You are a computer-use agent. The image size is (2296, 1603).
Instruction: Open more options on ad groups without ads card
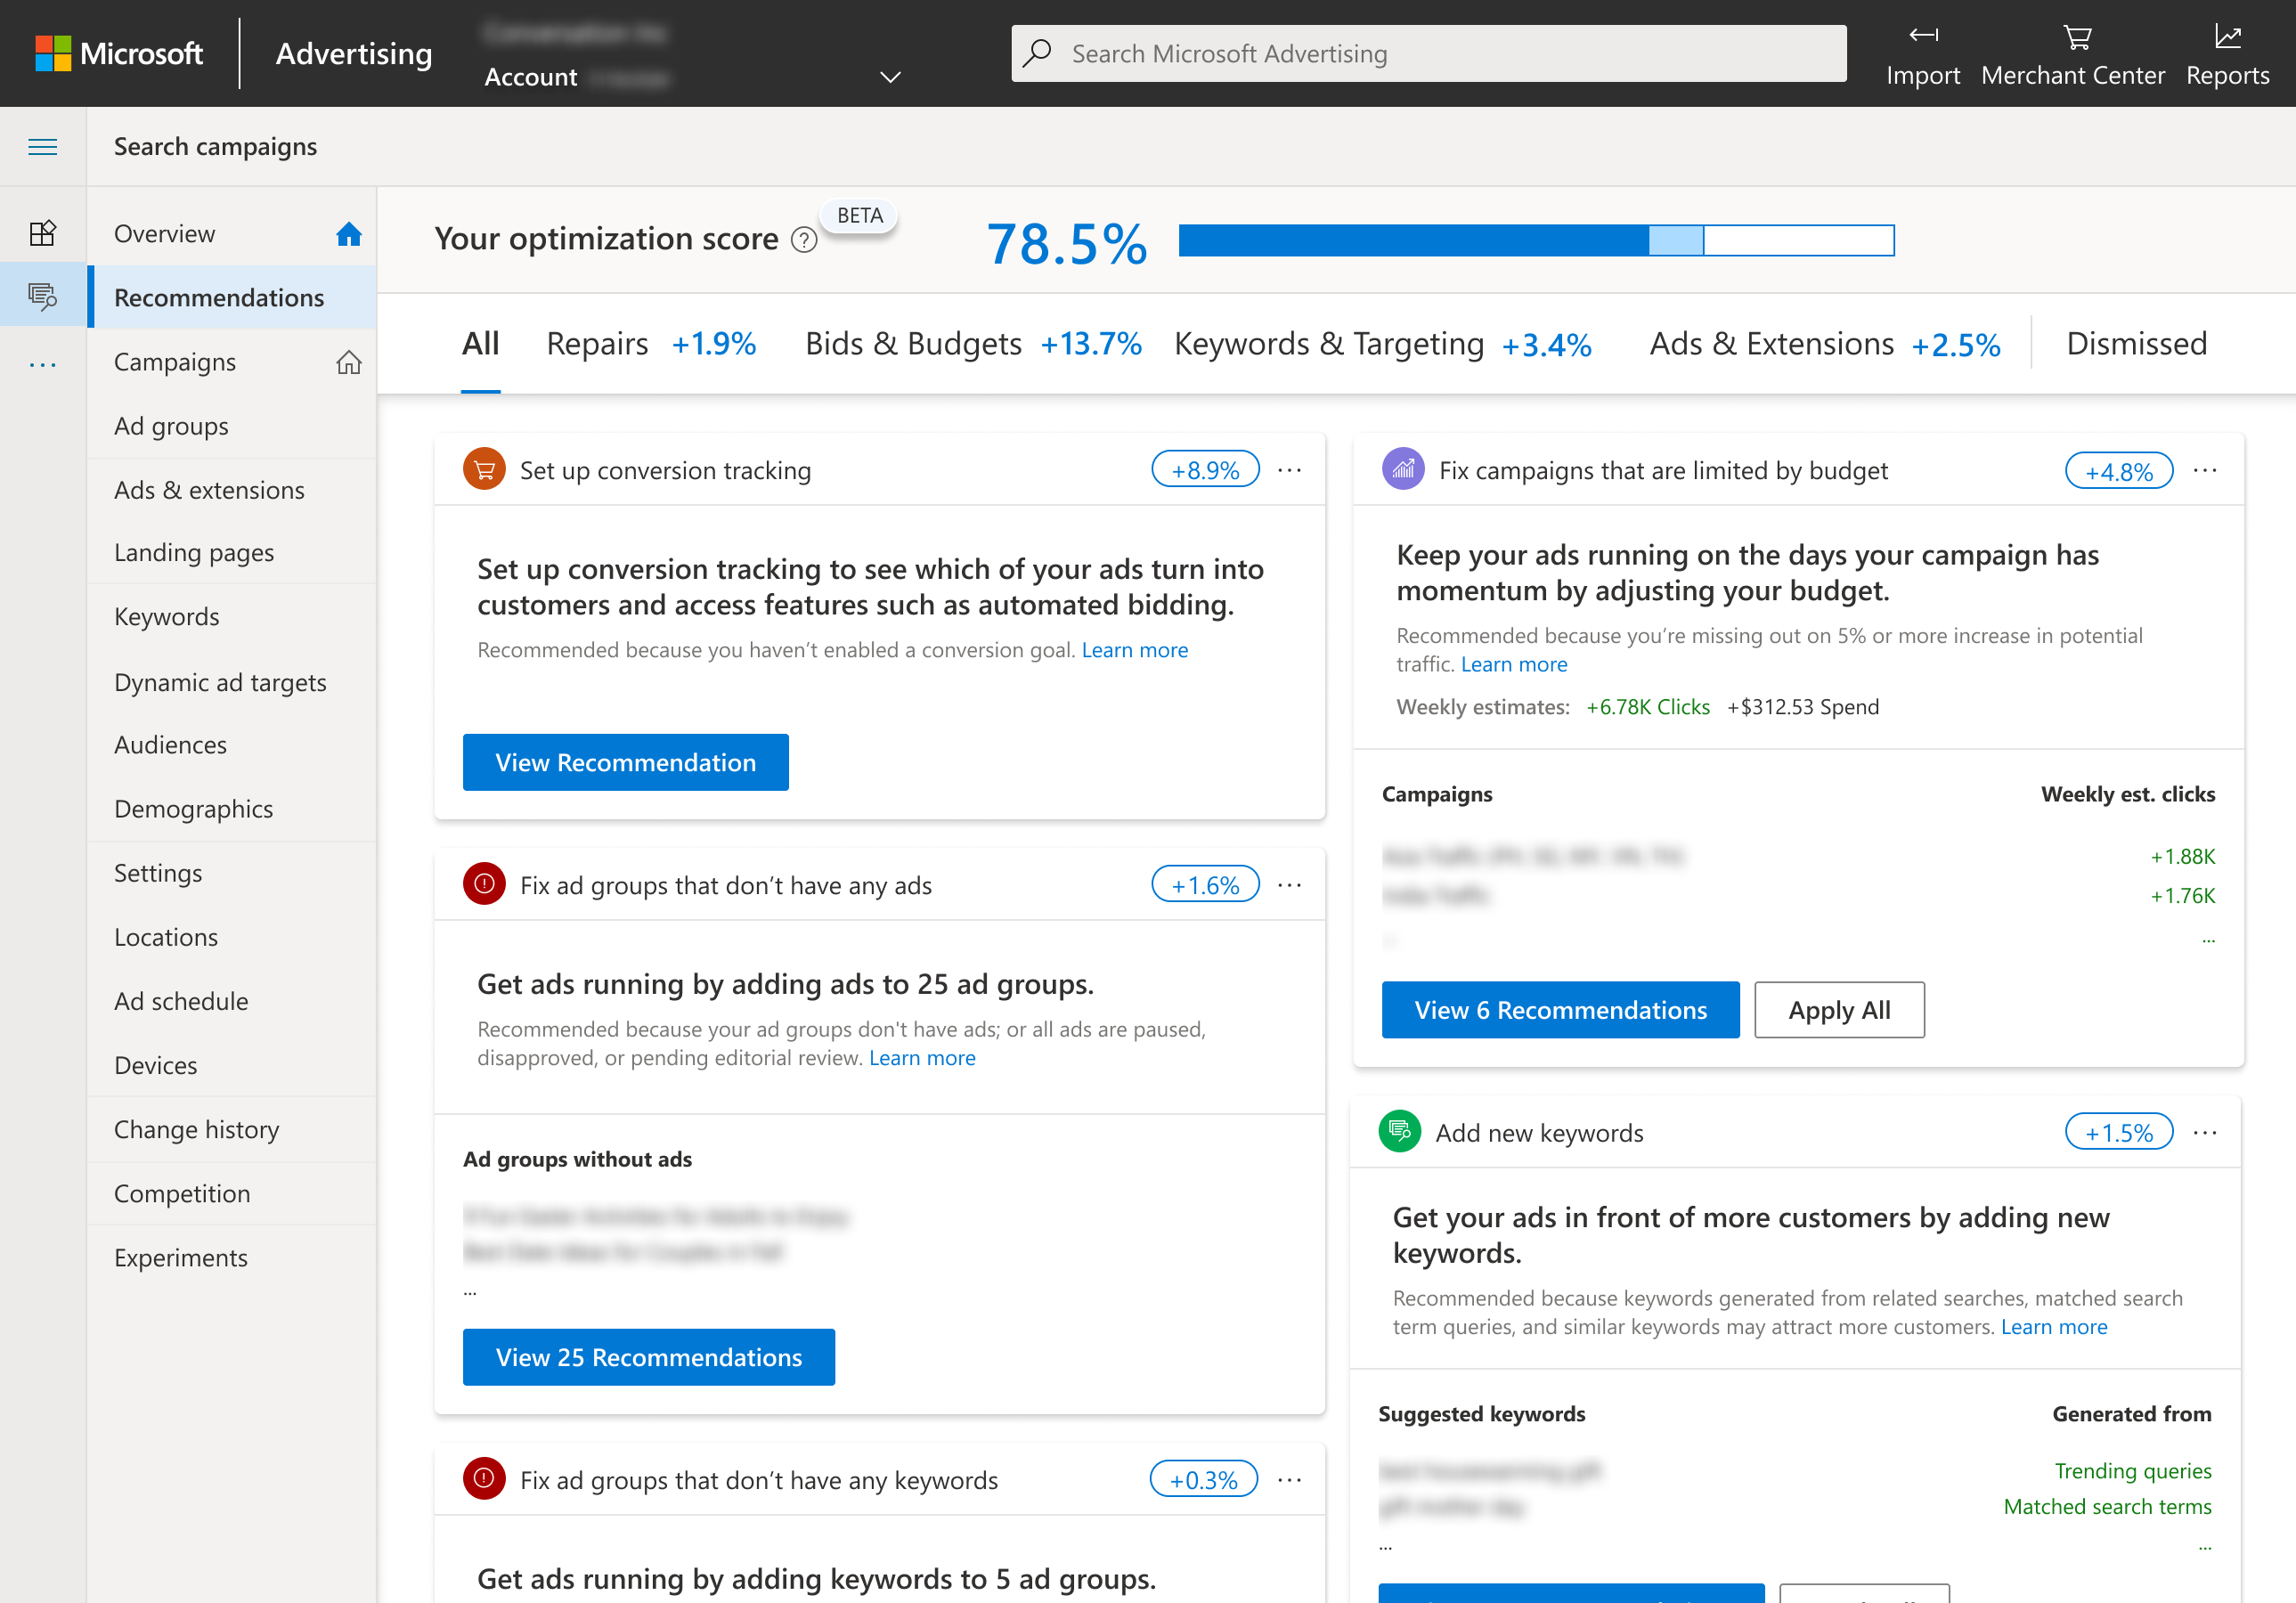(1290, 885)
